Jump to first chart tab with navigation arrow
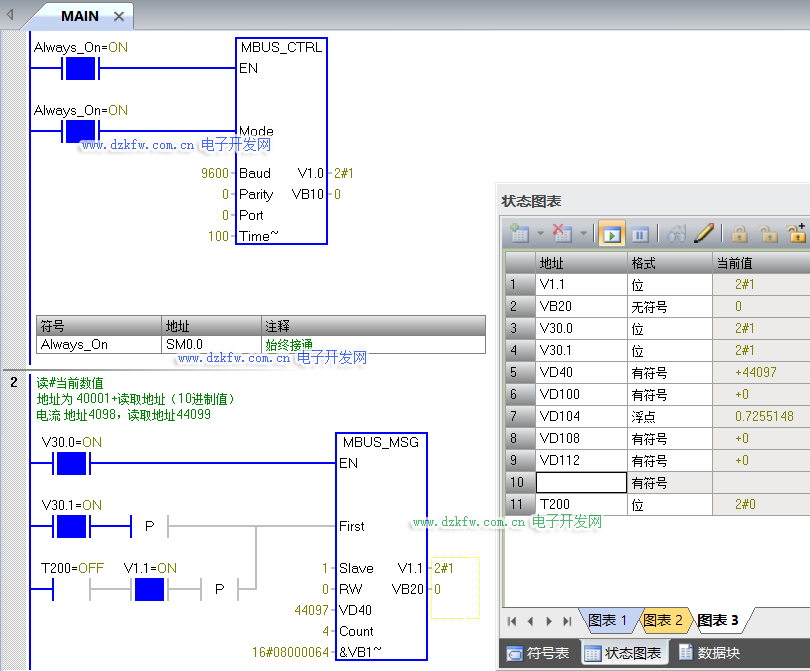This screenshot has height=671, width=810. coord(512,621)
